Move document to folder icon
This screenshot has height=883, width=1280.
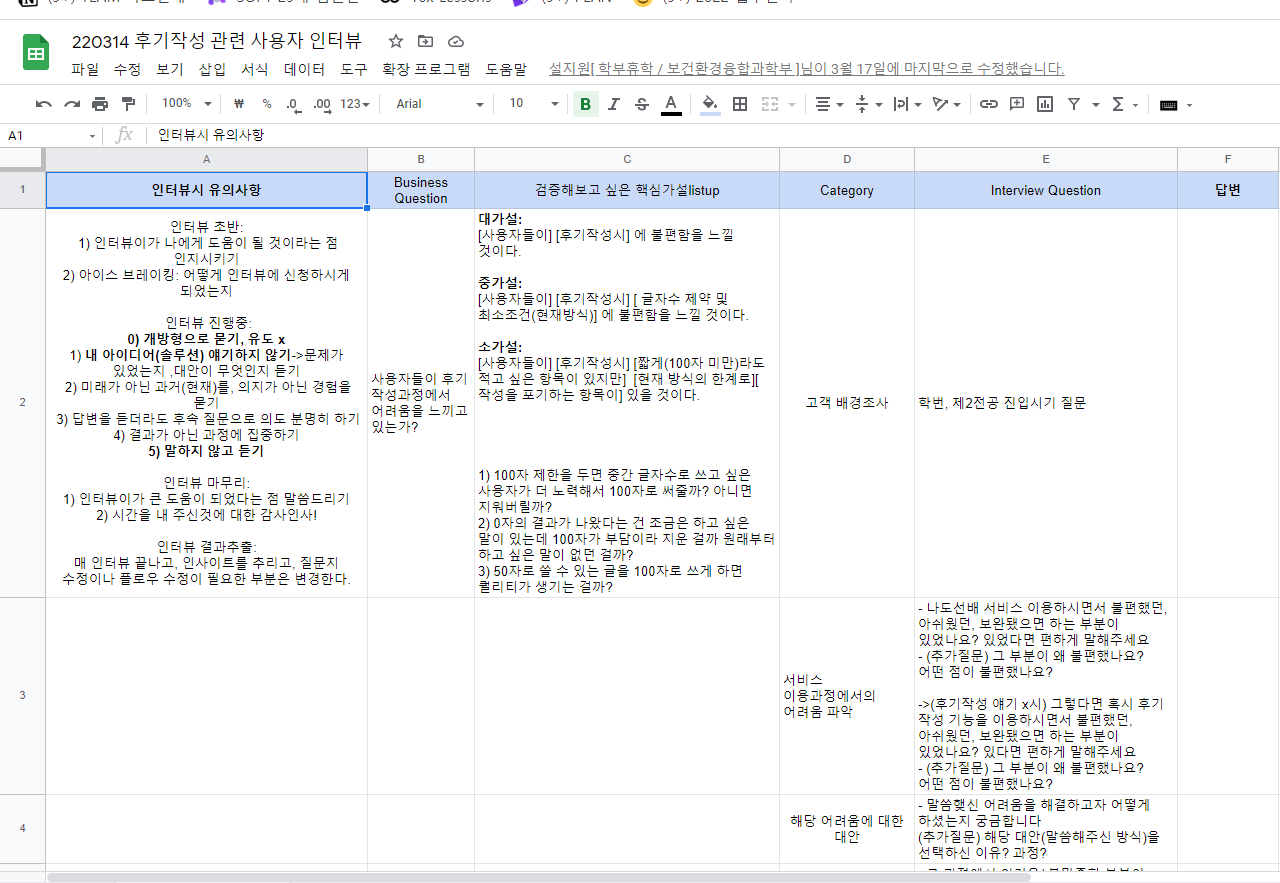tap(426, 41)
